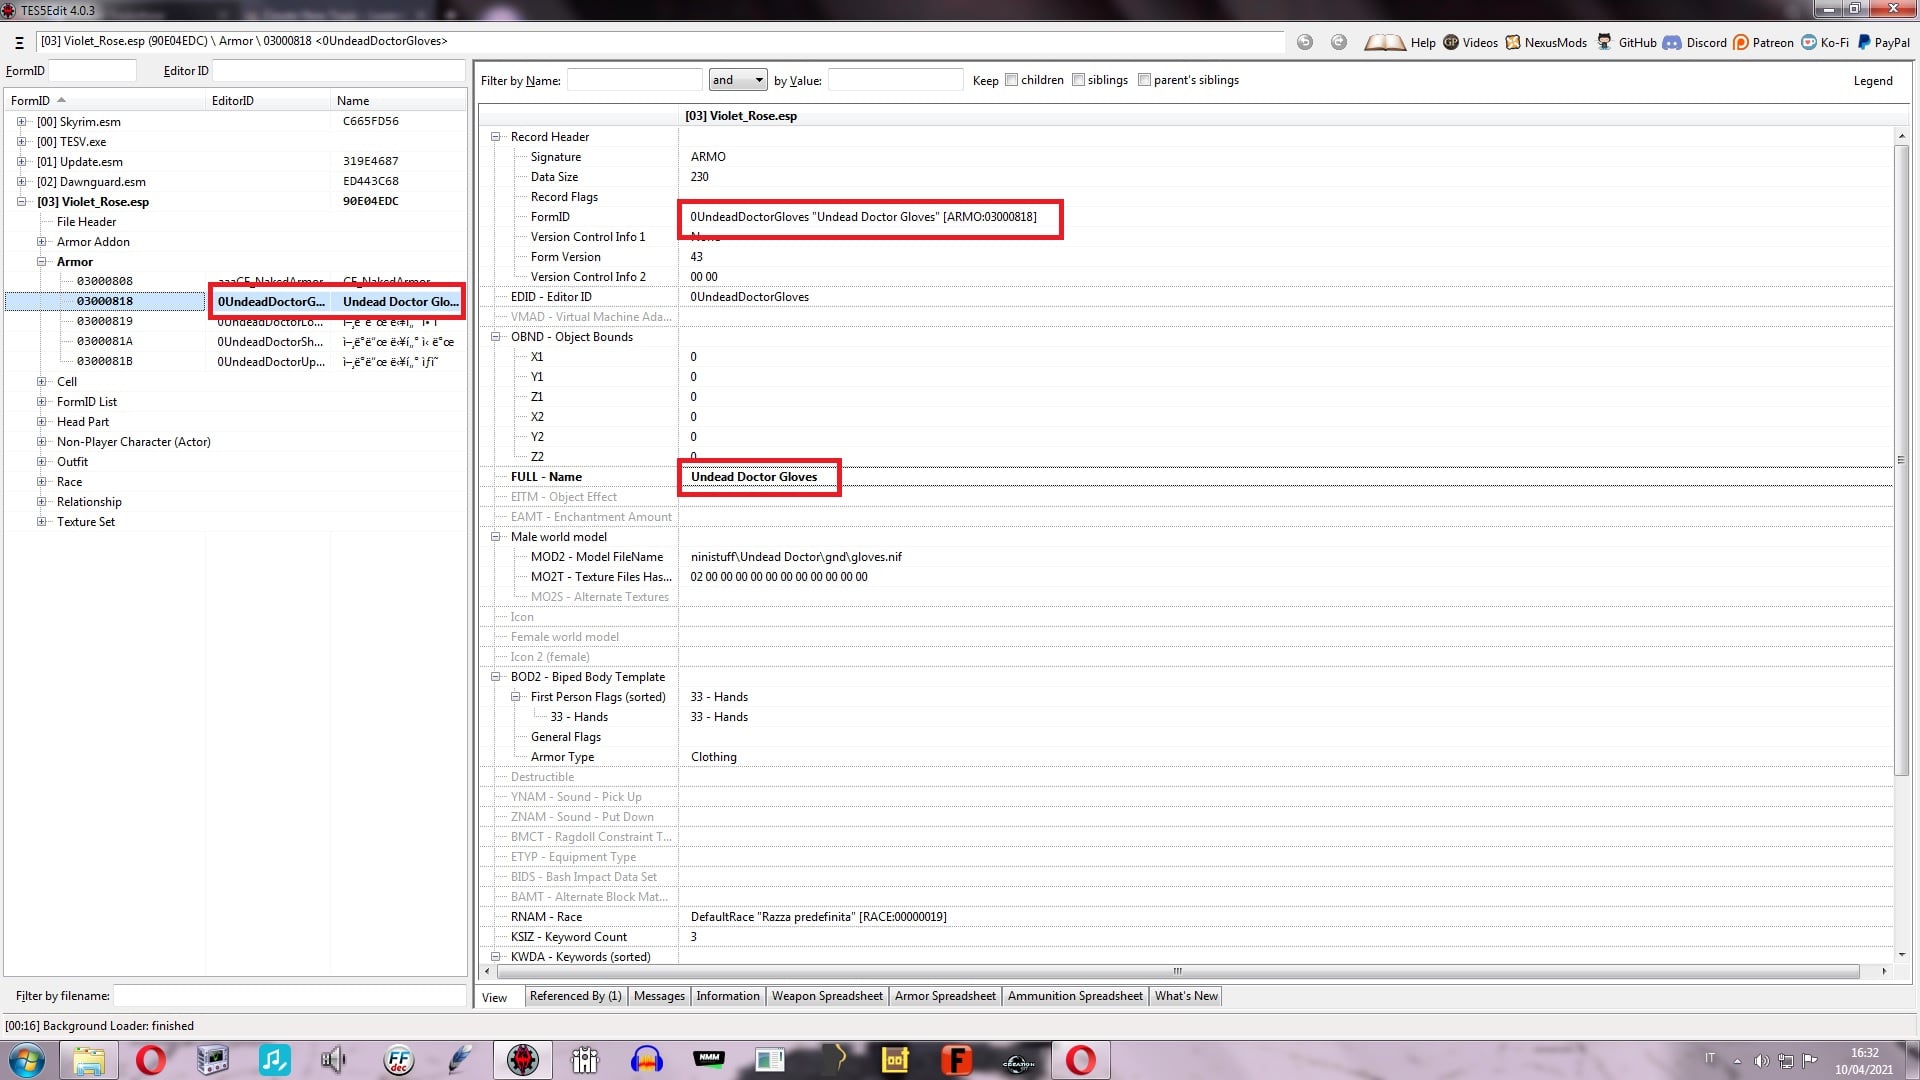Open the What's New tab
Viewport: 1920px width, 1080px height.
pos(1186,996)
